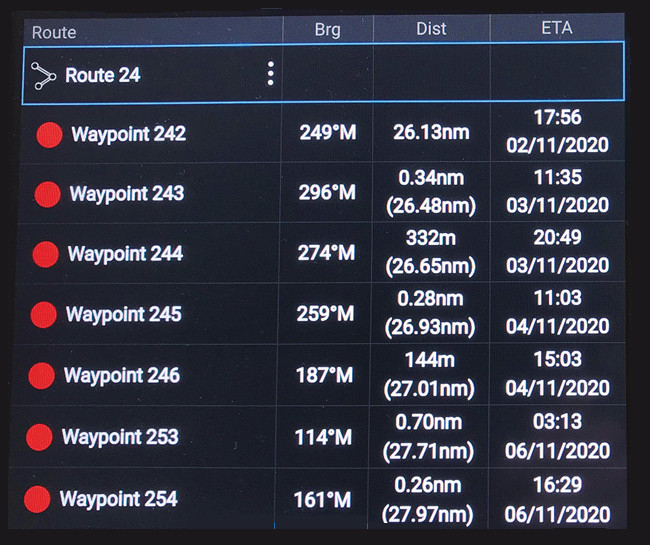
Task: Click the 161°M bearing value
Action: tap(323, 499)
